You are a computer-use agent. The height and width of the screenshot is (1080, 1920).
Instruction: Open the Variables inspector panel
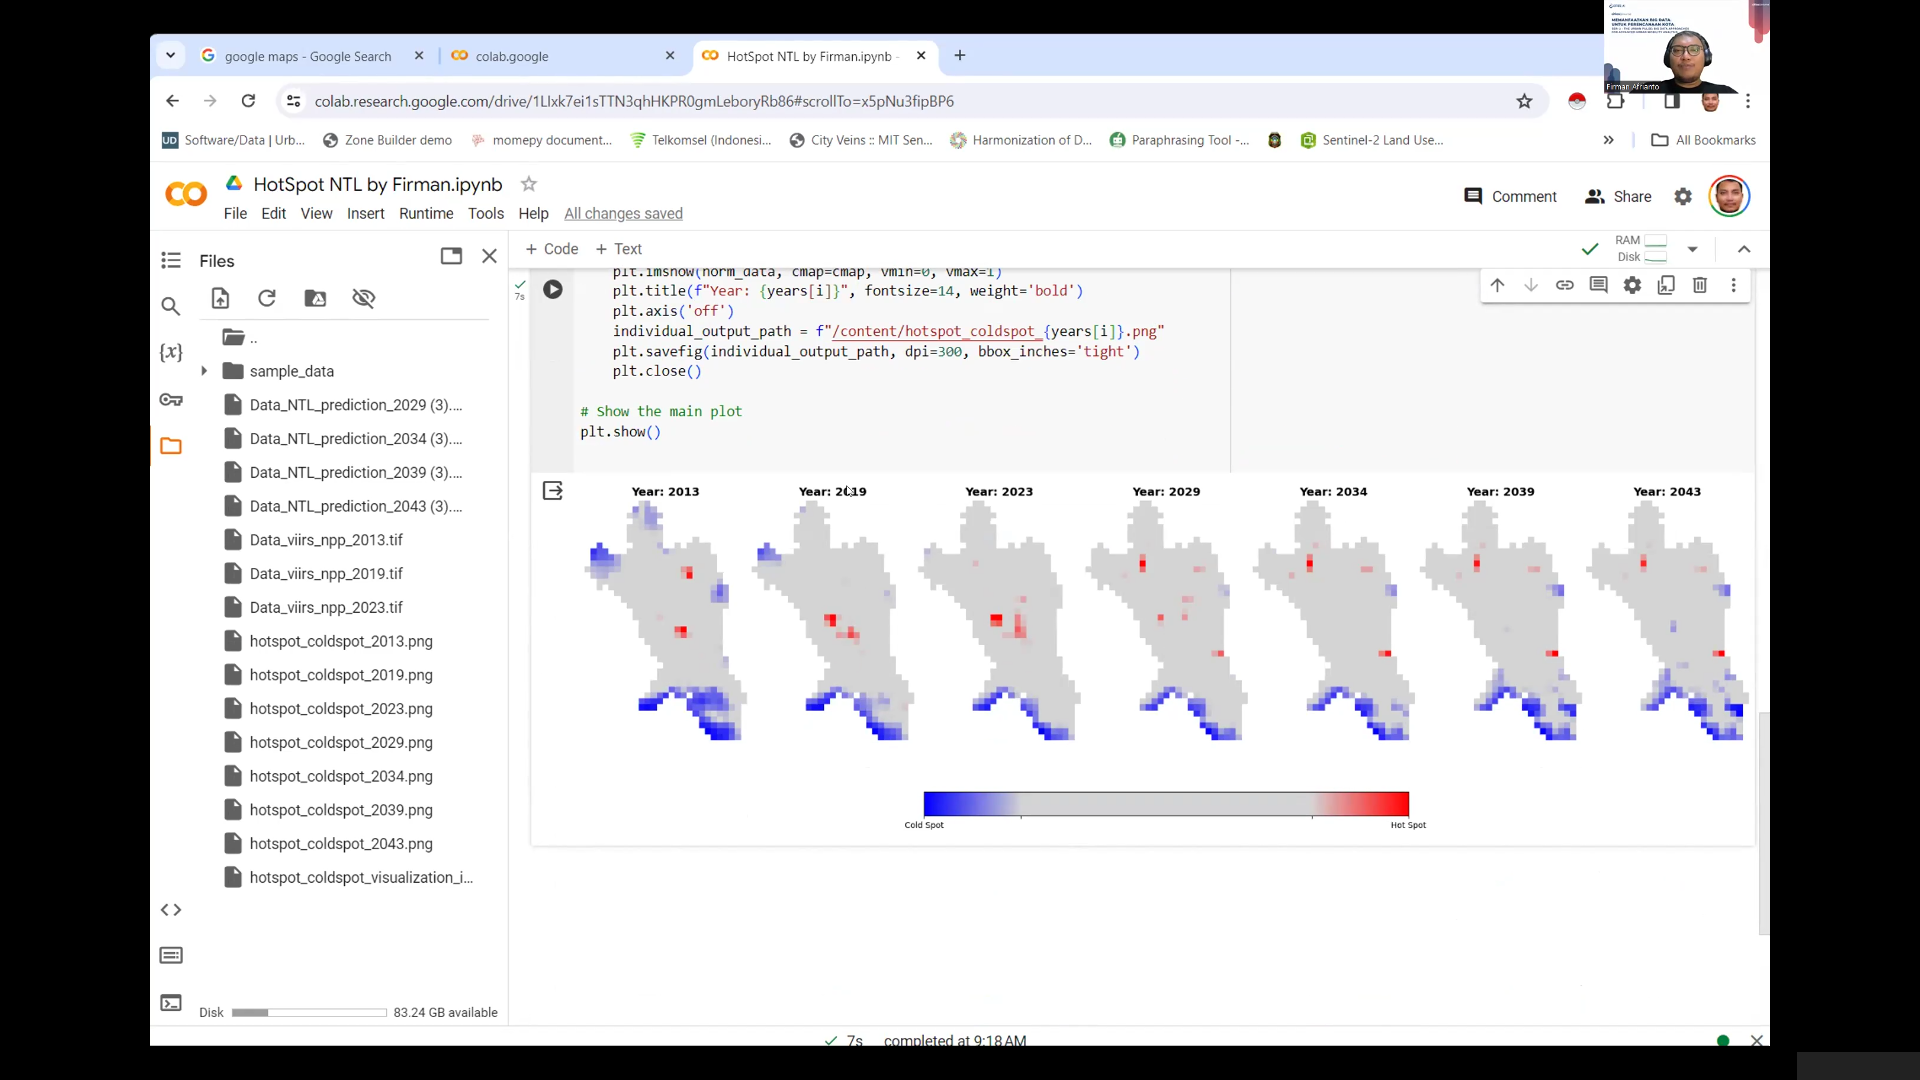171,351
